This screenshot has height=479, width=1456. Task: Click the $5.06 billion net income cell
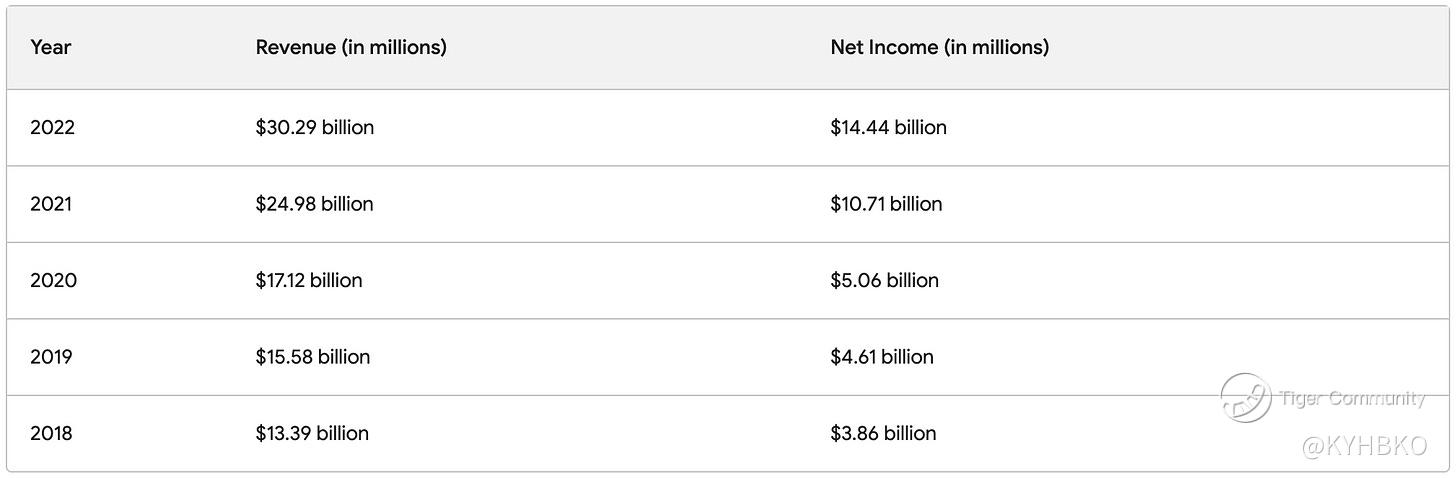click(884, 281)
